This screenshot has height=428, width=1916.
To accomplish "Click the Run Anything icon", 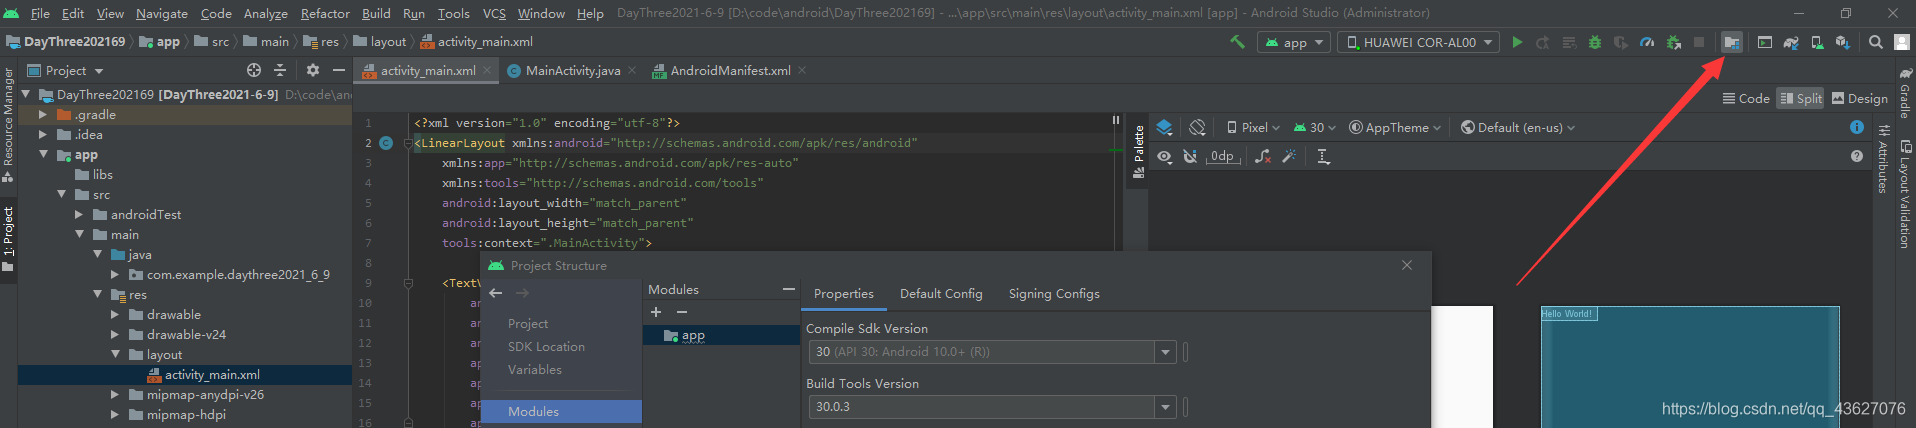I will pyautogui.click(x=1765, y=42).
